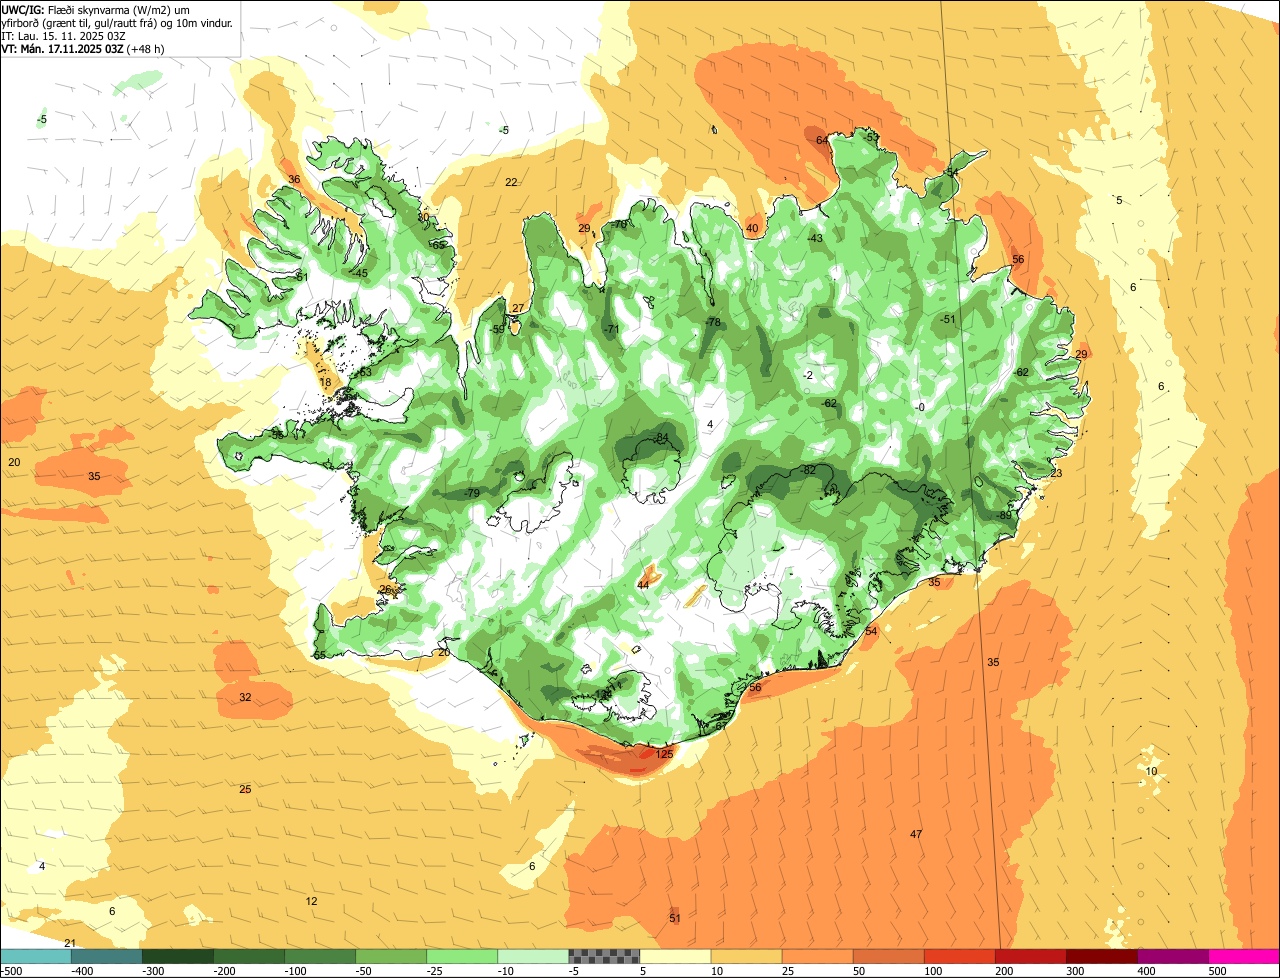This screenshot has height=978, width=1280.
Task: Click the '22' value north of Iceland
Action: (x=511, y=182)
